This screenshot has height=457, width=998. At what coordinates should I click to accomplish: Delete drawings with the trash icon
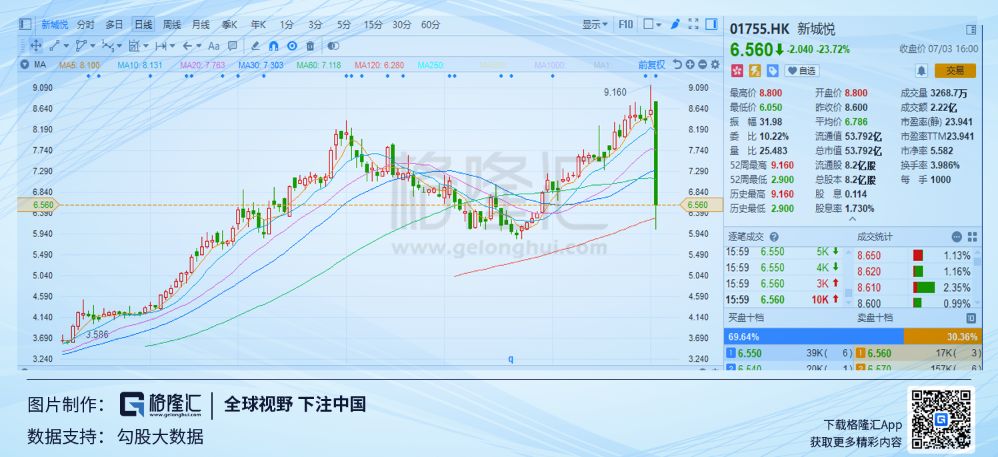pos(310,46)
